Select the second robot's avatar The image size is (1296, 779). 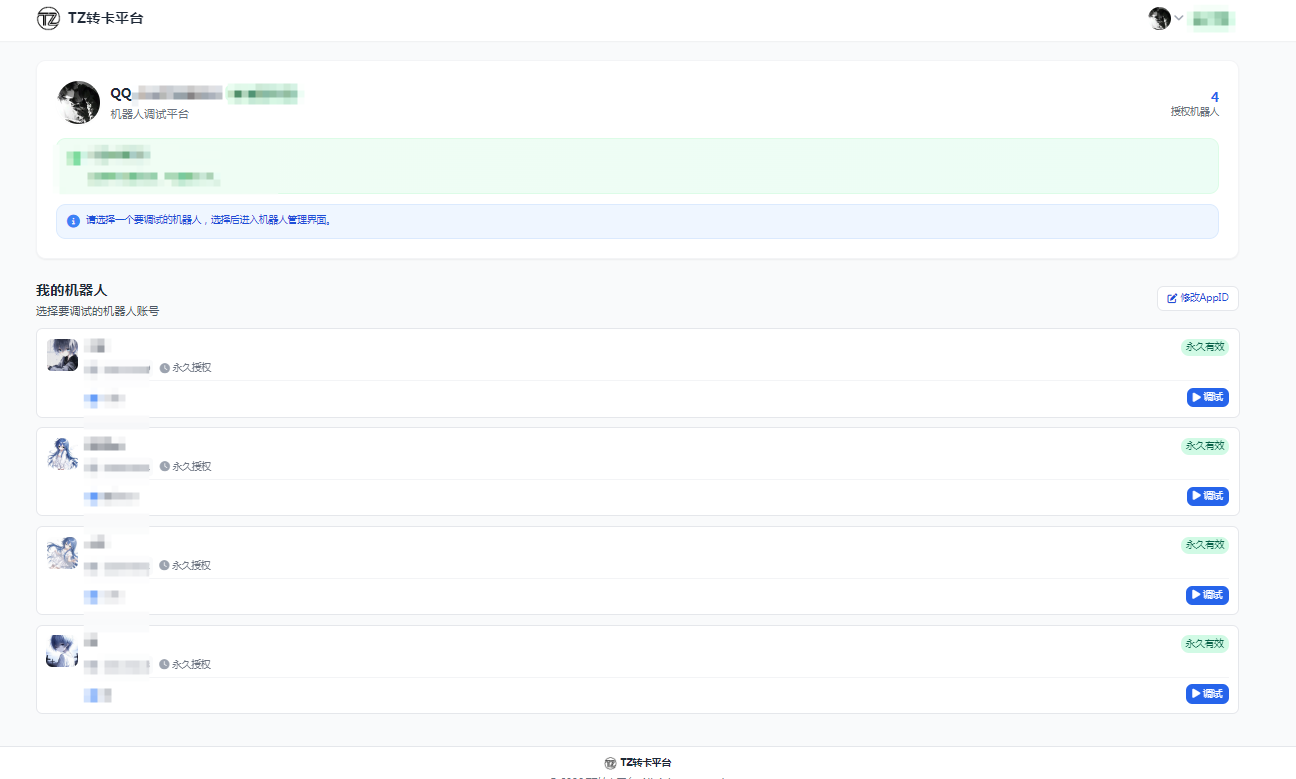[x=62, y=454]
